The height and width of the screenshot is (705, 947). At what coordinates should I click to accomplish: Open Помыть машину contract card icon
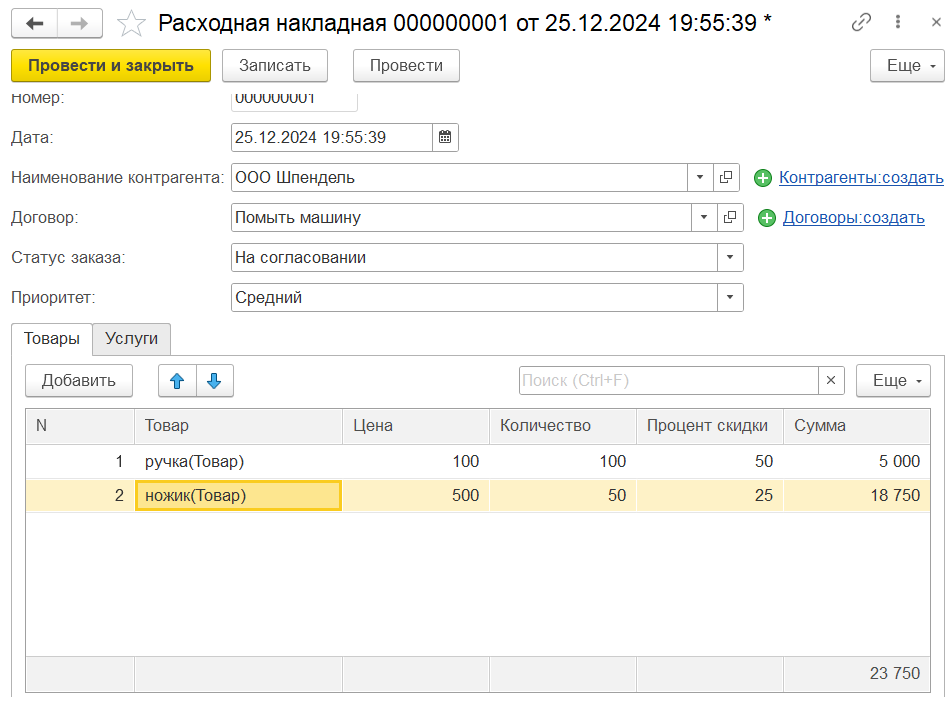coord(730,217)
